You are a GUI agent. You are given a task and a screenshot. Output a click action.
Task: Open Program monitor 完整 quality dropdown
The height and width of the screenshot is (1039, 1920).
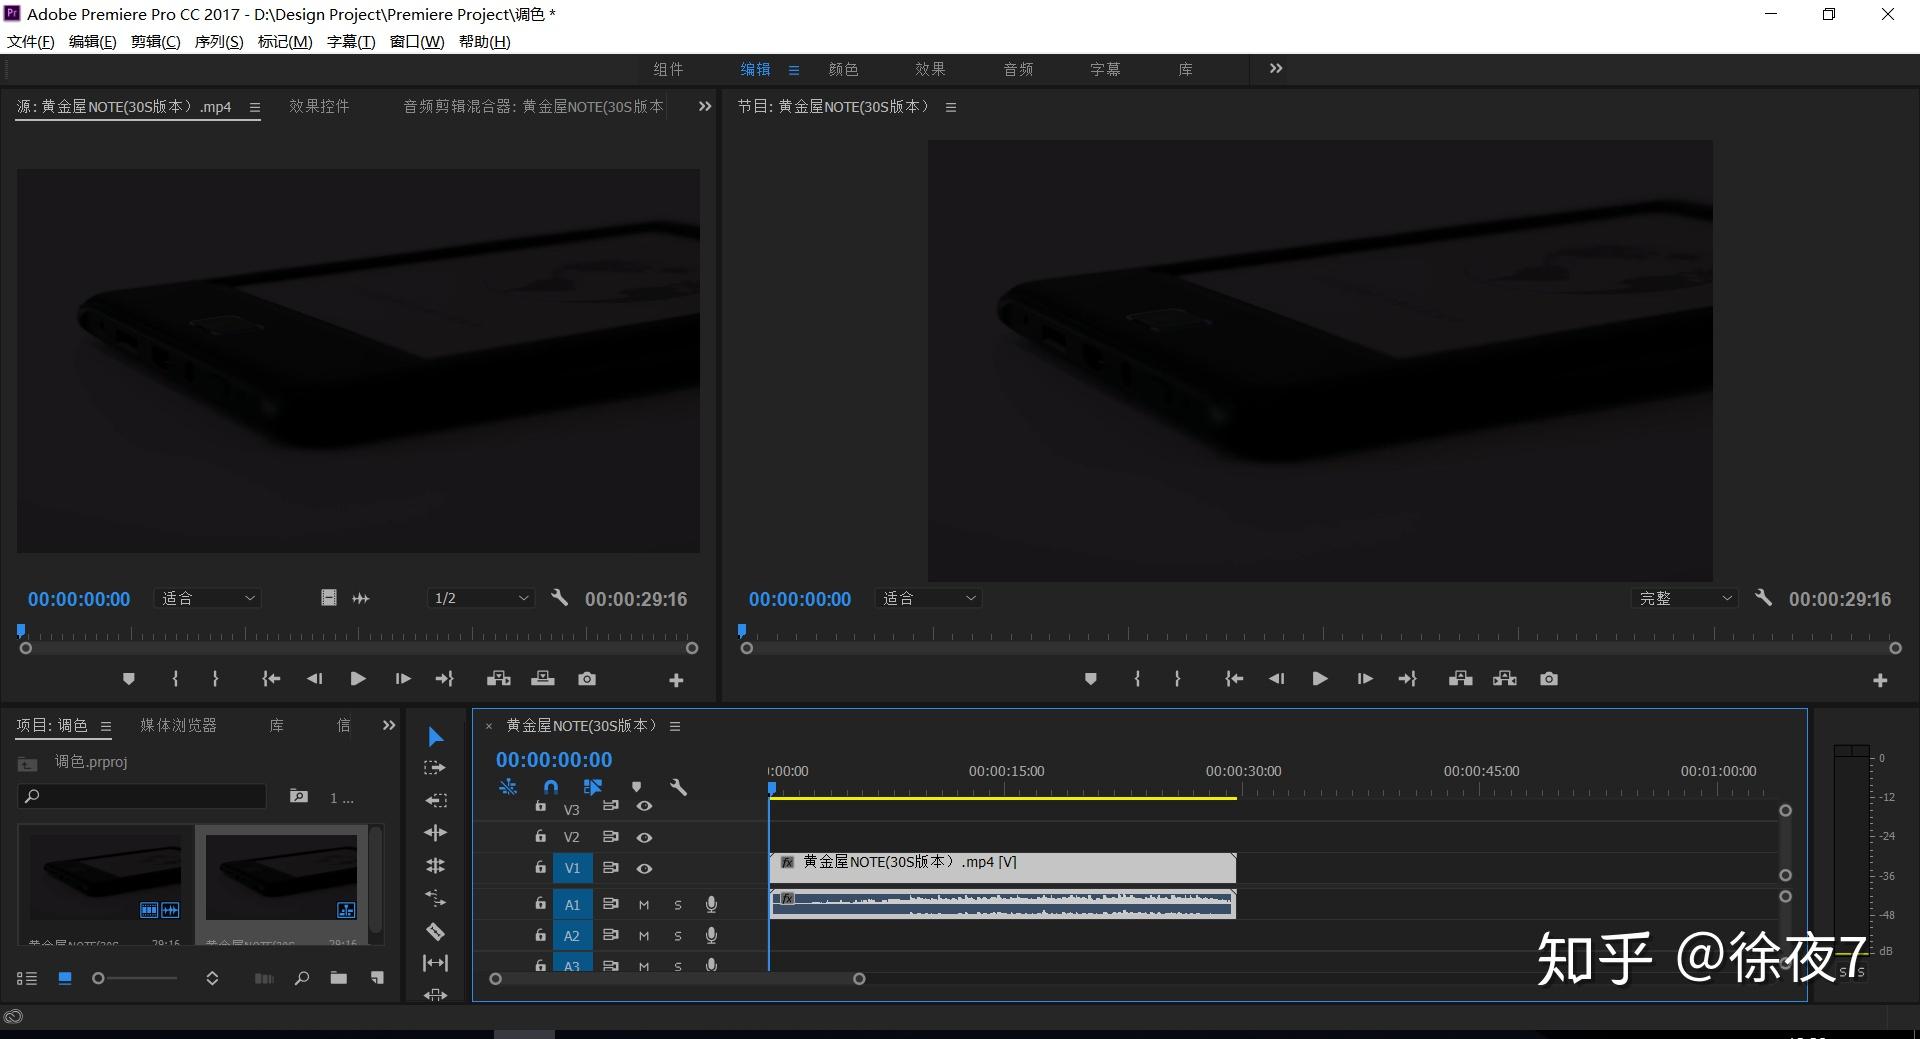coord(1685,598)
